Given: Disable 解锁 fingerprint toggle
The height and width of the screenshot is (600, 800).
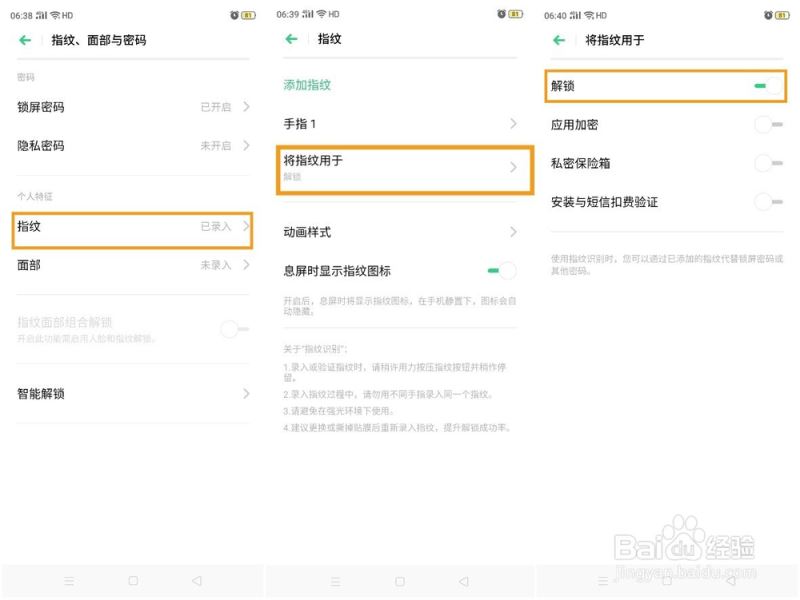Looking at the screenshot, I should pyautogui.click(x=768, y=86).
